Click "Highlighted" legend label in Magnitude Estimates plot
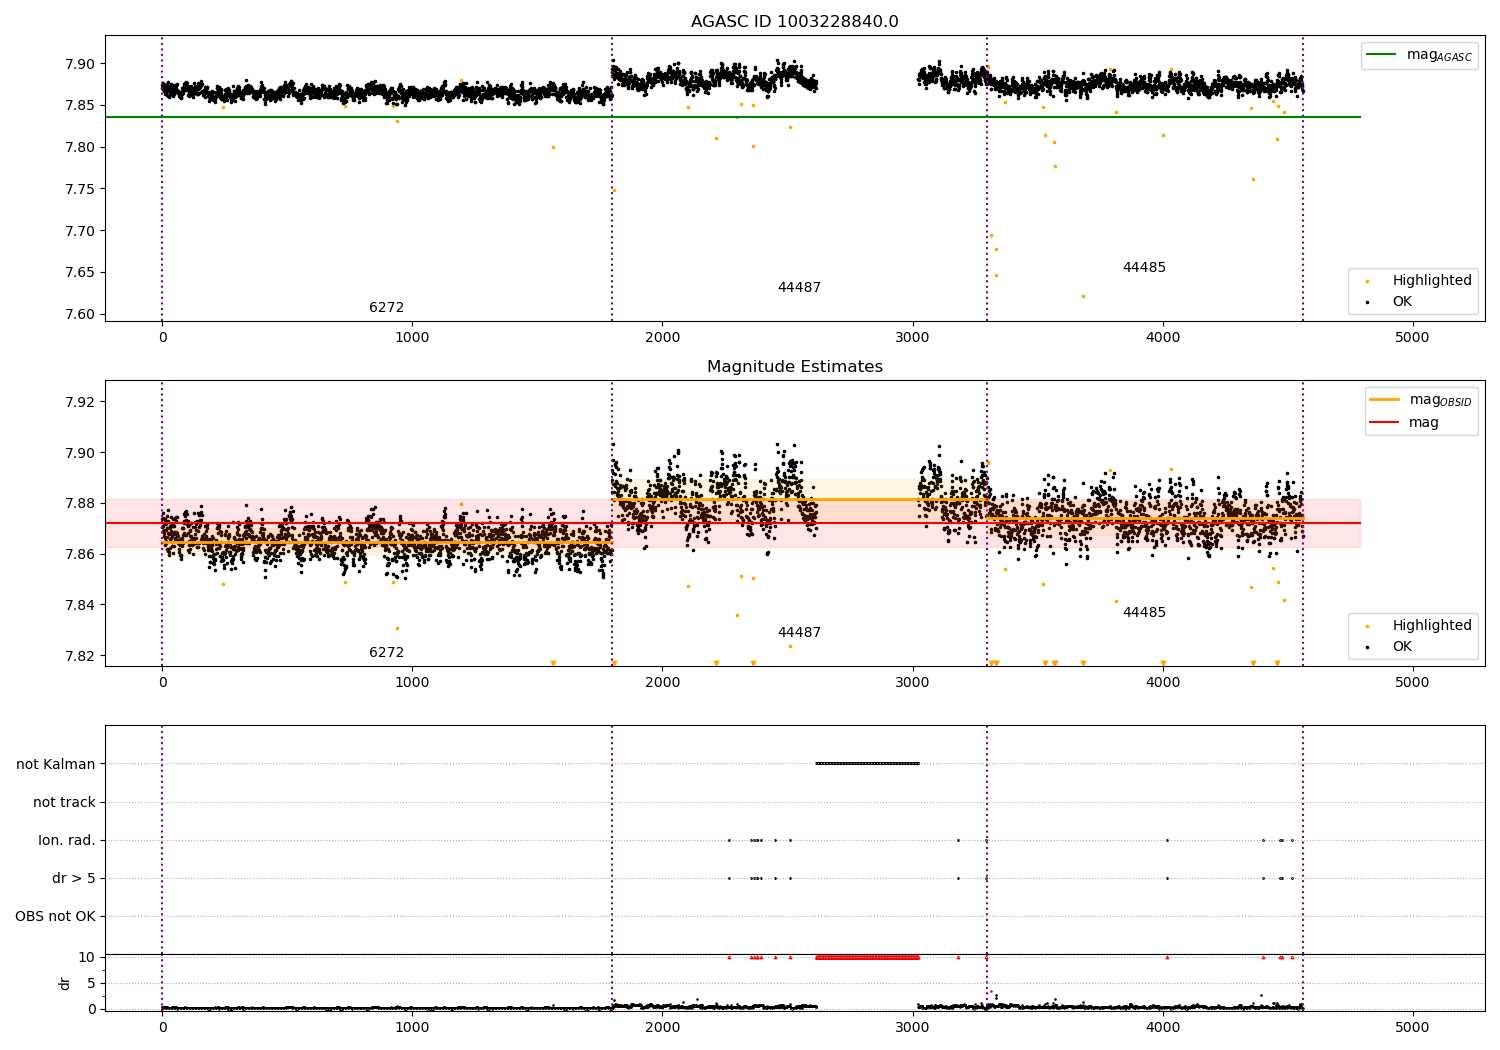This screenshot has width=1500, height=1050. click(1432, 626)
